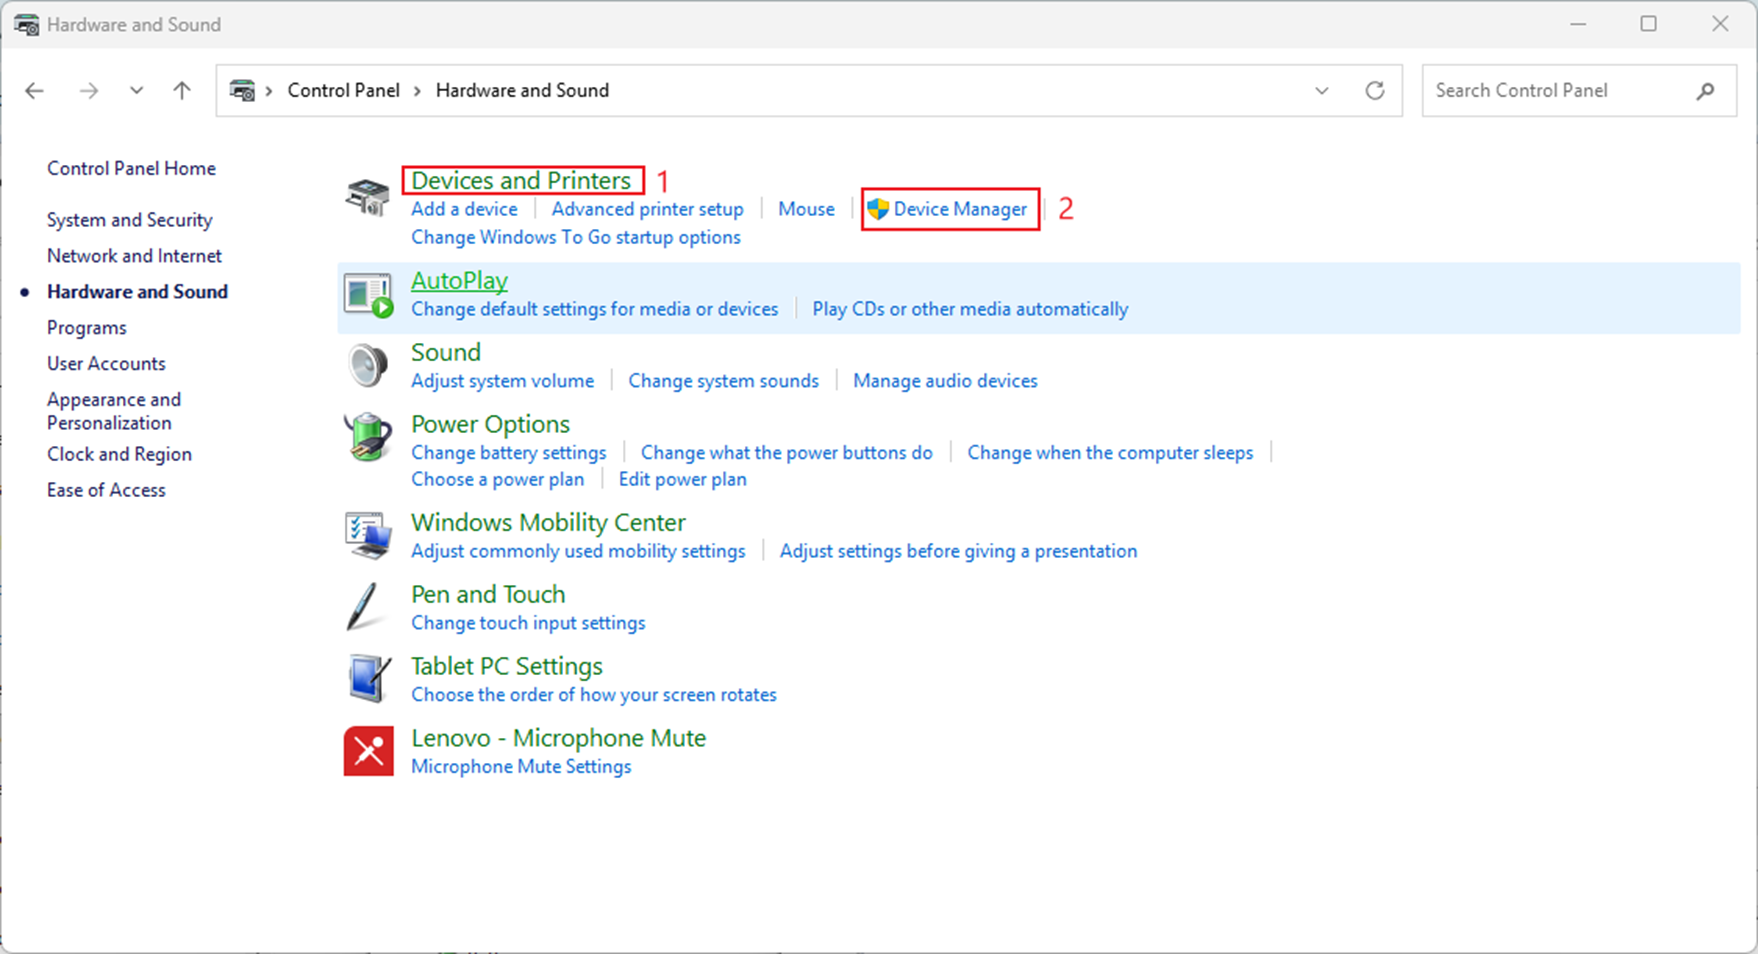Expand the address bar history dropdown
Viewport: 1758px width, 954px height.
point(1321,91)
